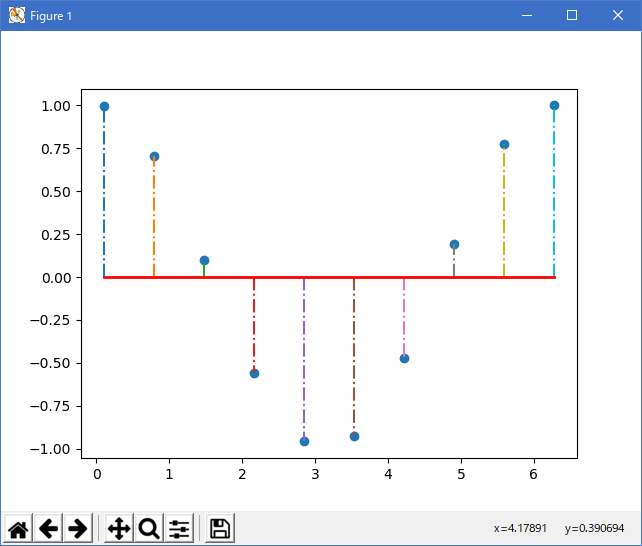The height and width of the screenshot is (546, 642).
Task: Activate the Pan axes tool
Action: pyautogui.click(x=119, y=528)
